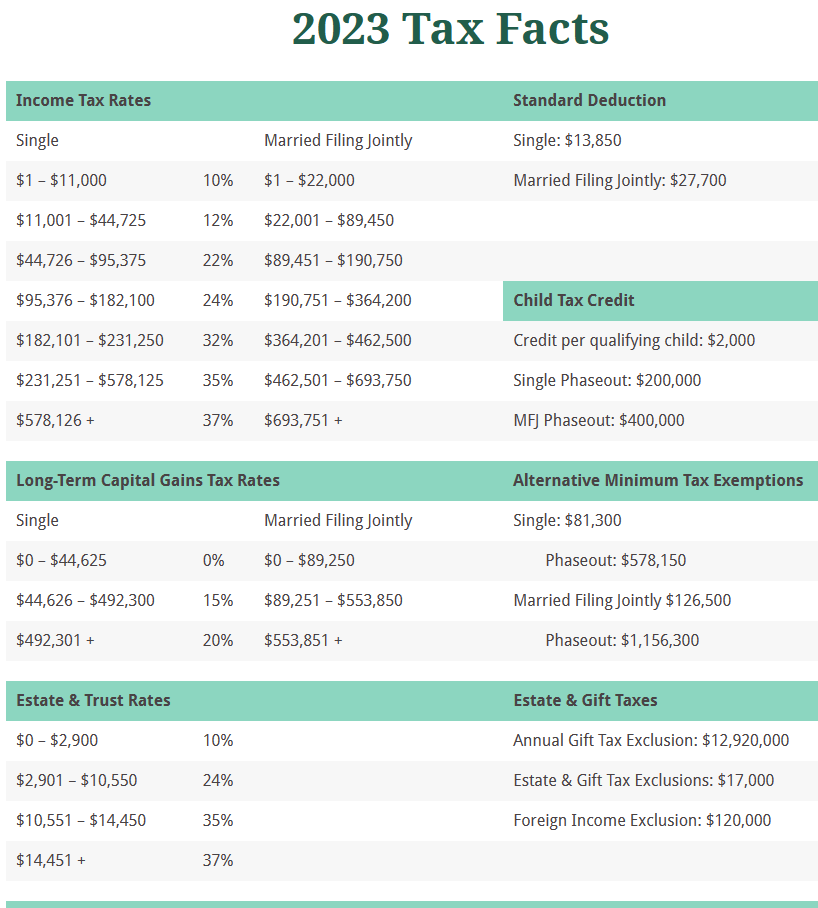Click Annual Gift Tax Exclusion: $12,920,000

pyautogui.click(x=650, y=740)
